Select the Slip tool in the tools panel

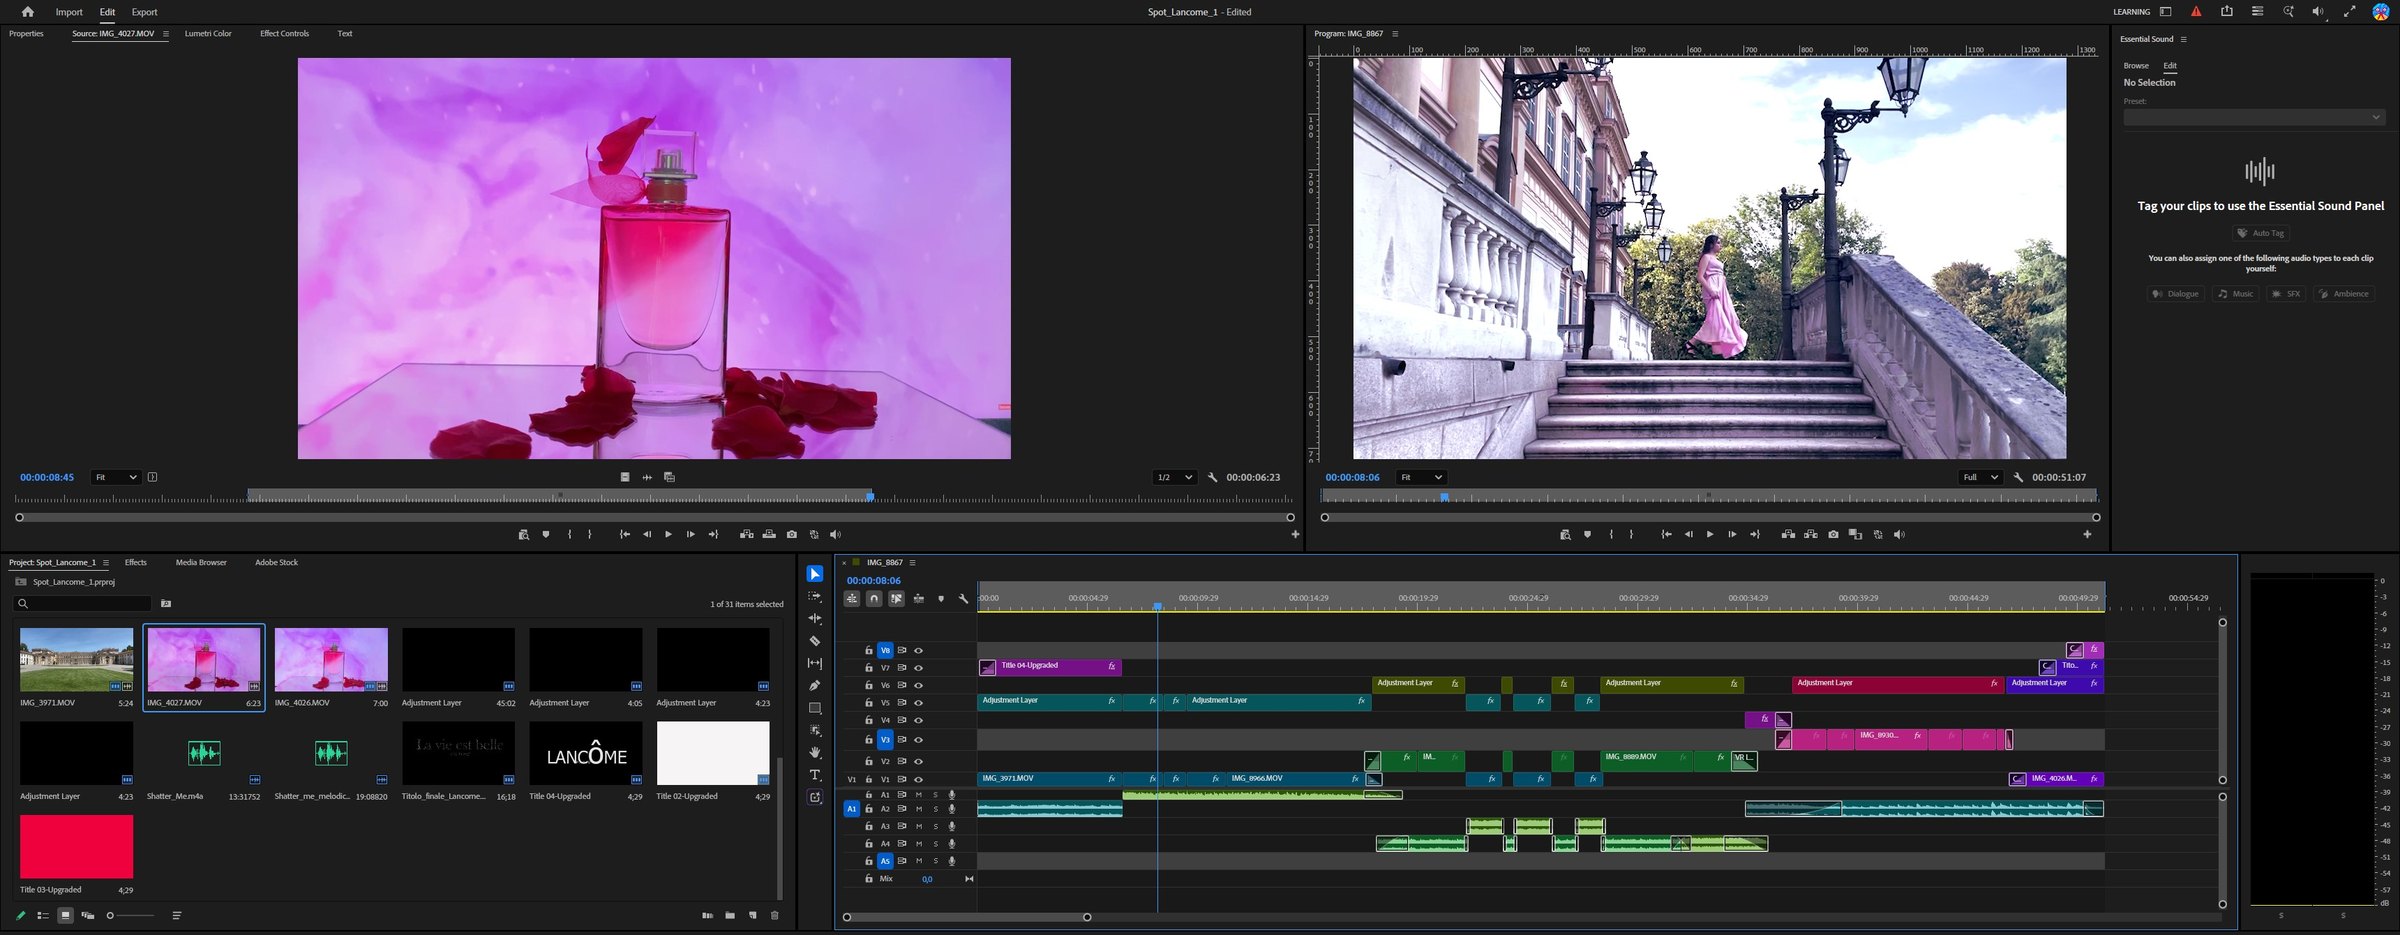pos(815,663)
